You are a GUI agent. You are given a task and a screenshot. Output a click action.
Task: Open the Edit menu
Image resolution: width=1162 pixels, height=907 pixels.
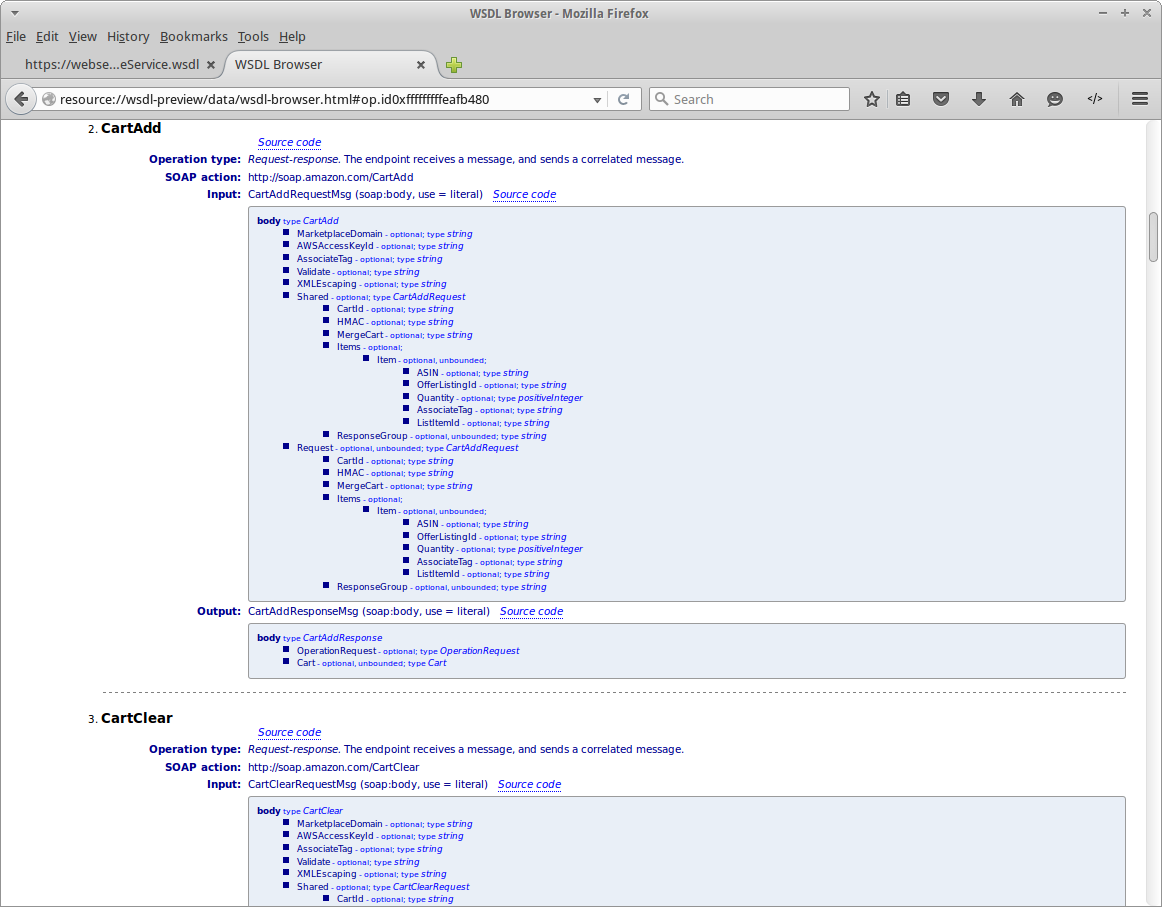[47, 36]
